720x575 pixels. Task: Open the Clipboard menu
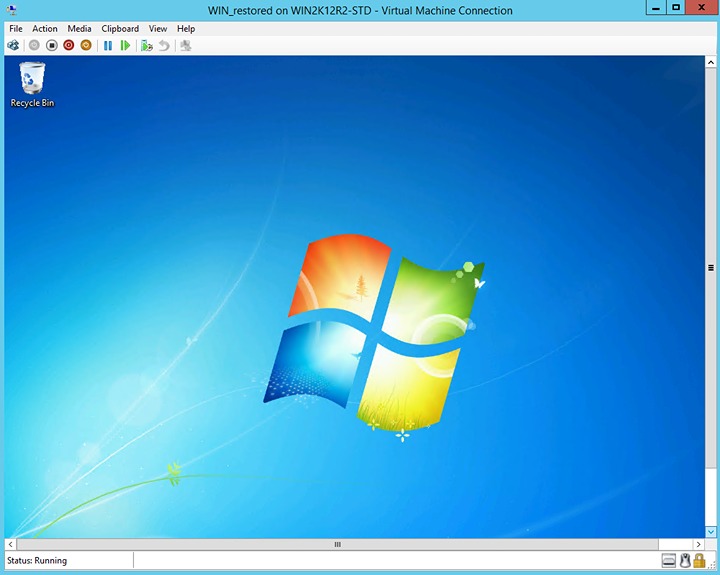point(120,29)
